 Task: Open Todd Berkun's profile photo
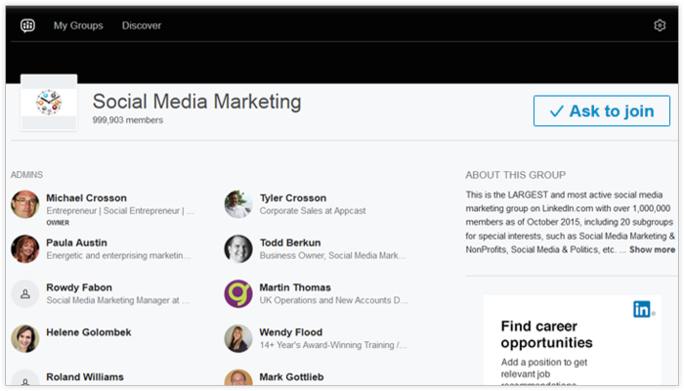click(238, 249)
